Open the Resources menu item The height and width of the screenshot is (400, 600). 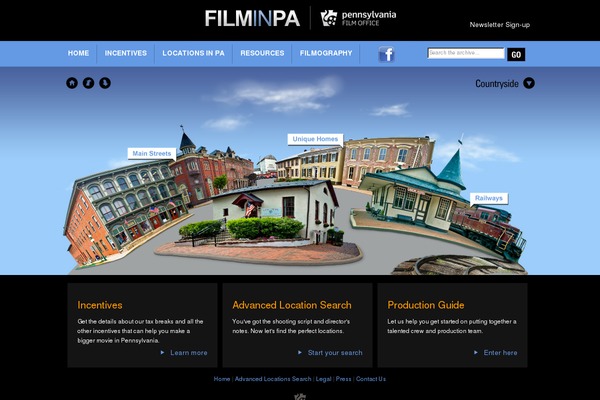coord(262,53)
